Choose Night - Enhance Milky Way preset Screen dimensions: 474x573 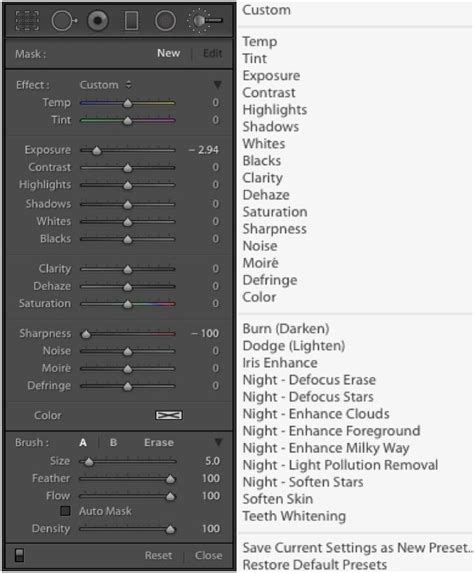(326, 448)
